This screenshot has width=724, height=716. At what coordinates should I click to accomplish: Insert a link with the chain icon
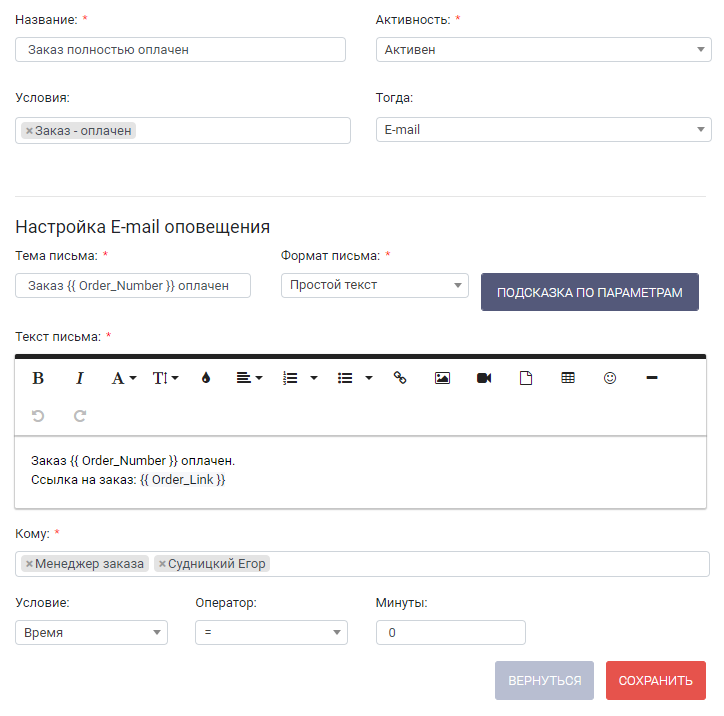[400, 378]
